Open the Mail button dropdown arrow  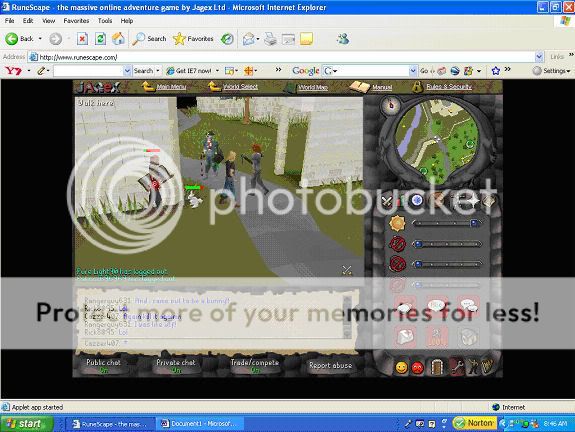click(x=258, y=39)
